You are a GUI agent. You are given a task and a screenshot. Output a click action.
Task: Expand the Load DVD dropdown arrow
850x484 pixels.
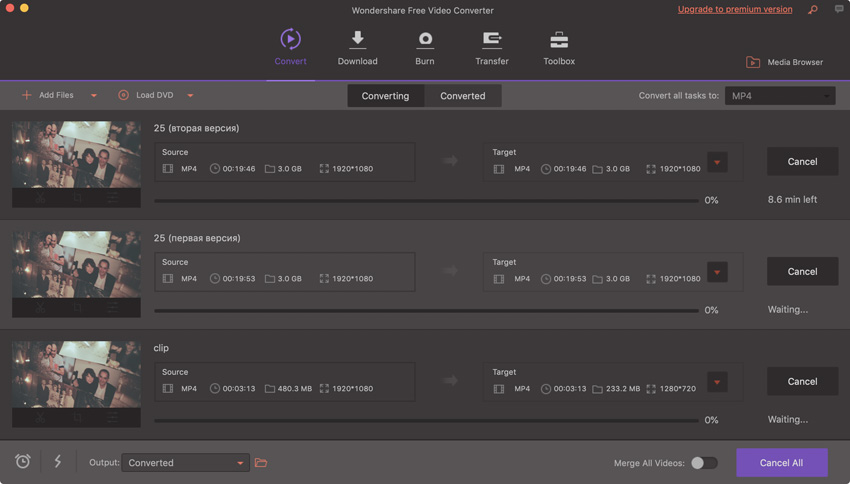190,96
